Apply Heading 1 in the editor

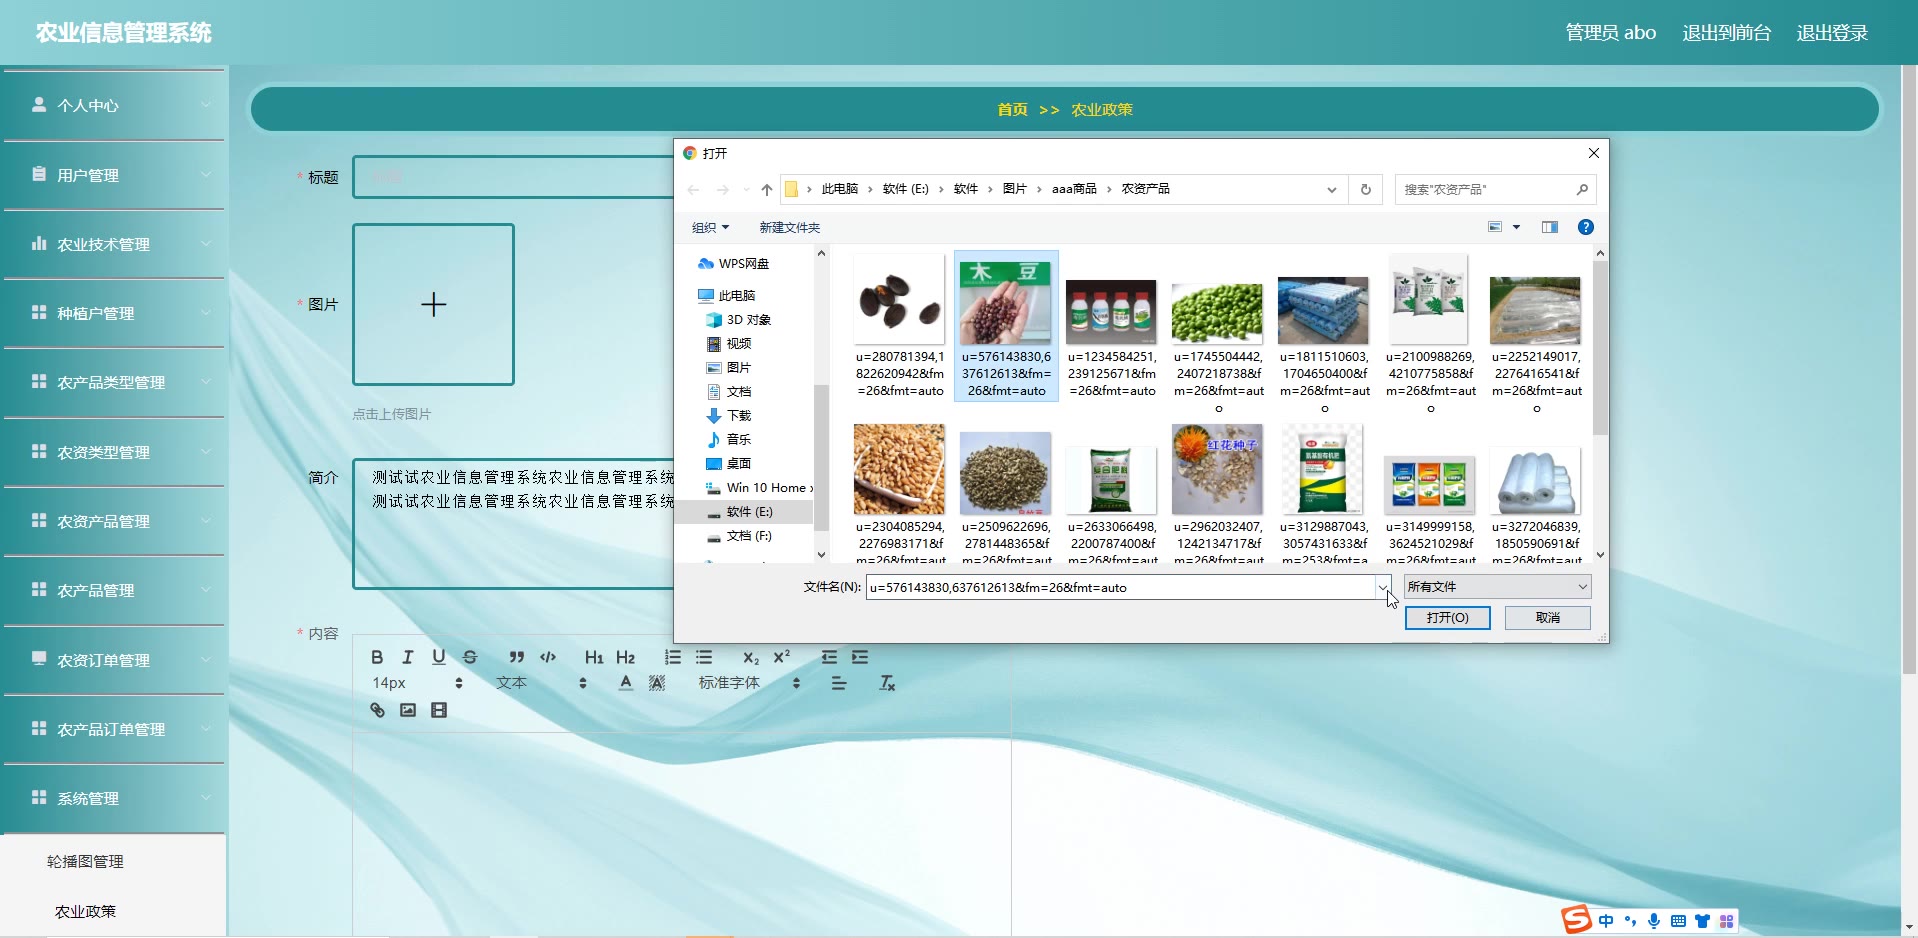click(x=594, y=657)
